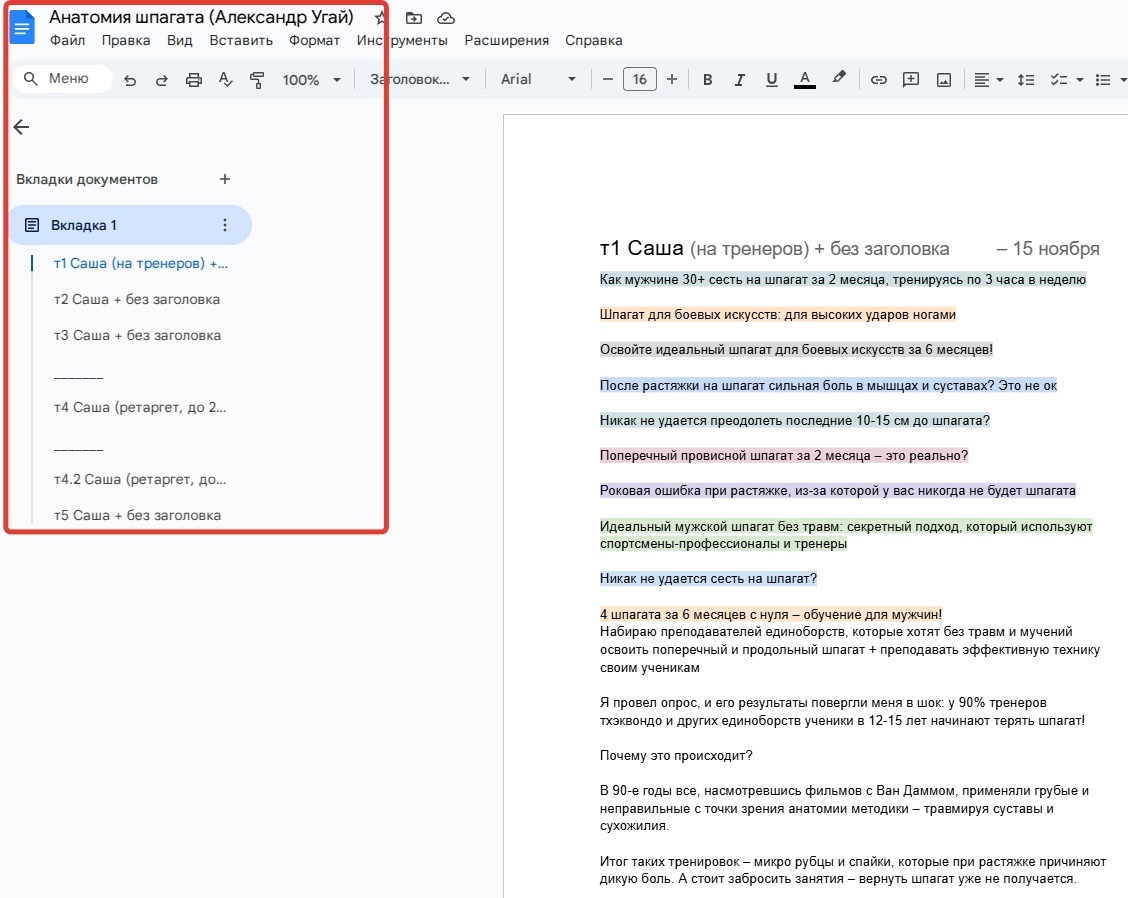
Task: Open the text color picker
Action: [x=804, y=80]
